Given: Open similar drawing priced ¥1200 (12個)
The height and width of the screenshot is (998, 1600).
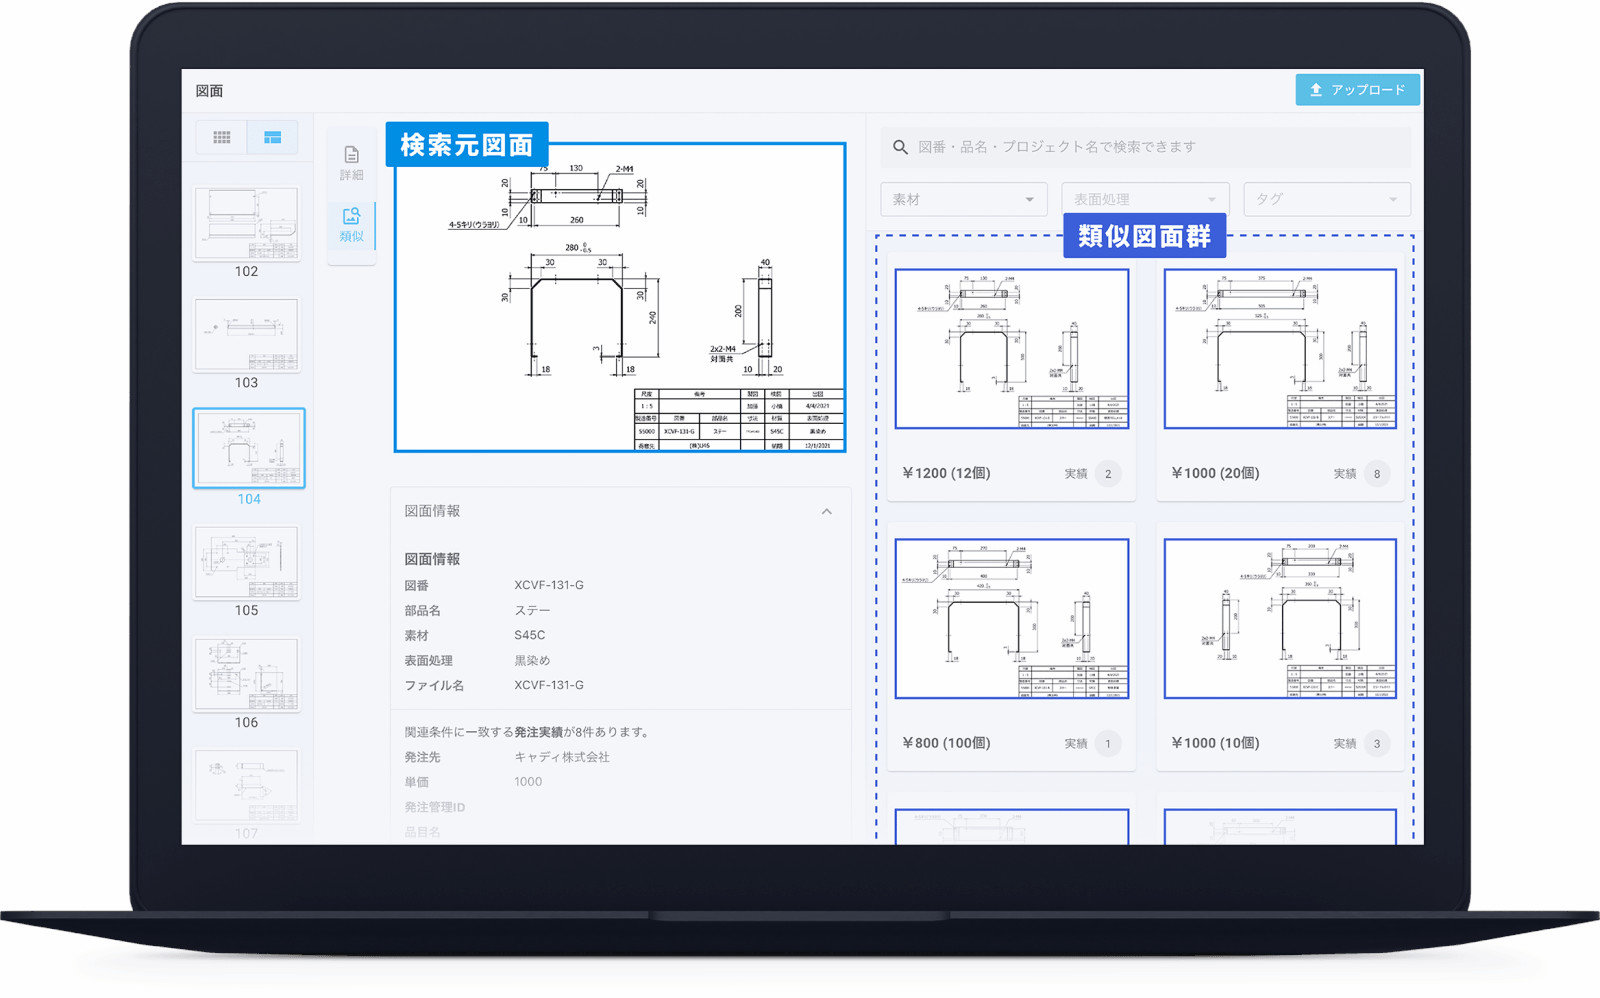Looking at the screenshot, I should (x=1011, y=349).
